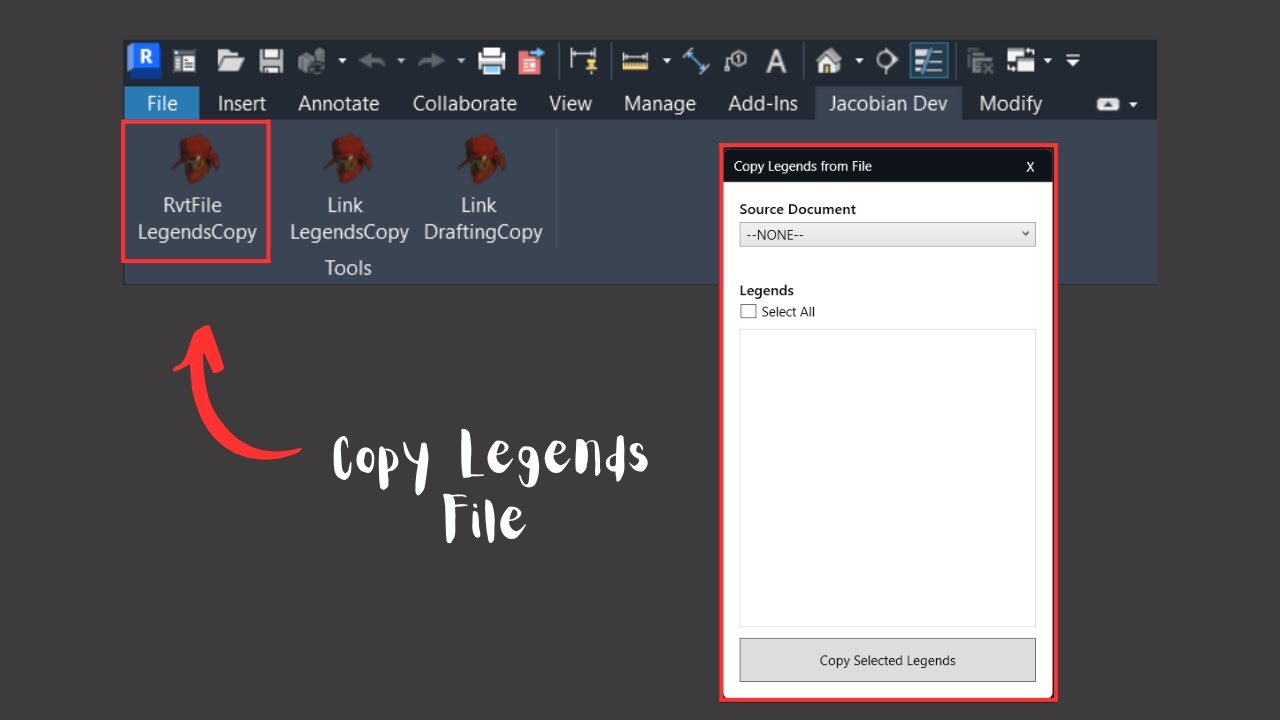
Task: Expand the Undo history dropdown arrow
Action: (401, 61)
